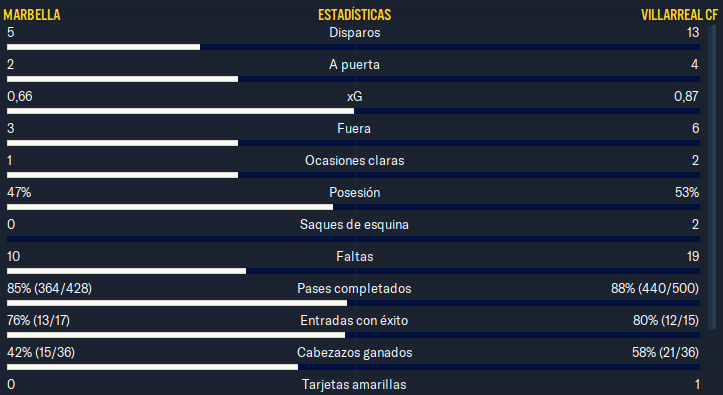Select the Entradas con éxito label

(354, 320)
